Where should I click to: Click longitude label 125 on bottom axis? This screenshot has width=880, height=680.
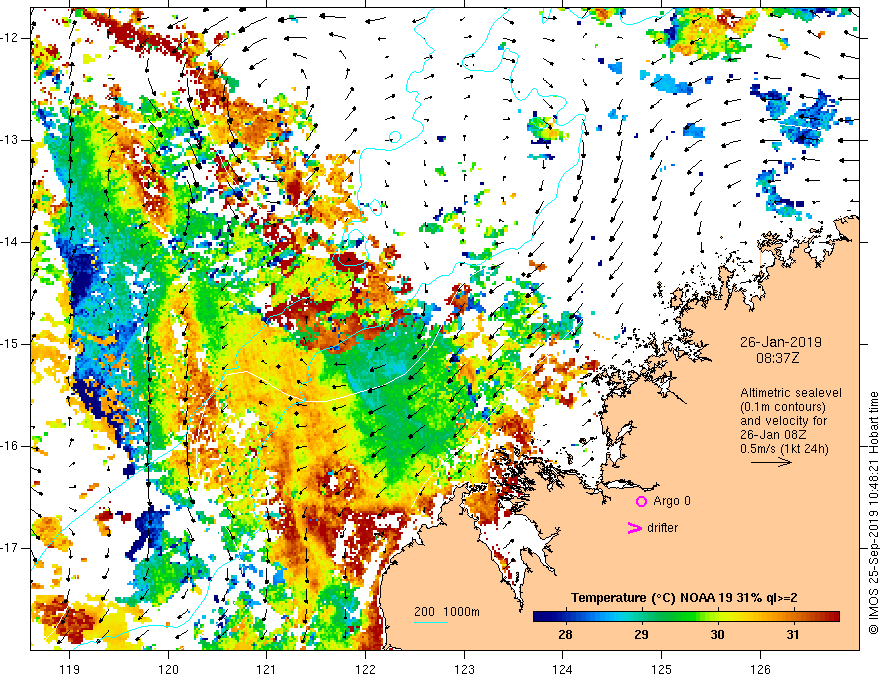tap(662, 669)
